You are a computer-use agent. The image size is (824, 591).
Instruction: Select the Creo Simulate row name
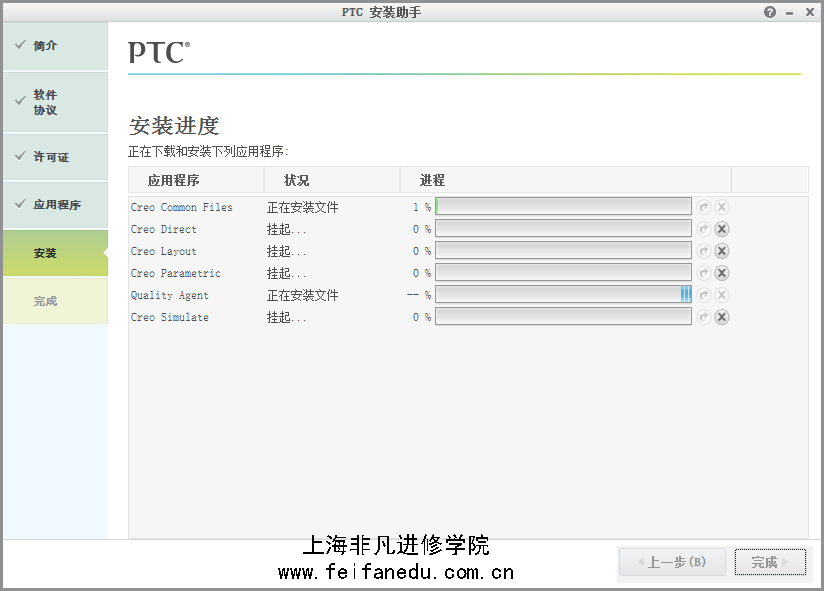(x=169, y=318)
